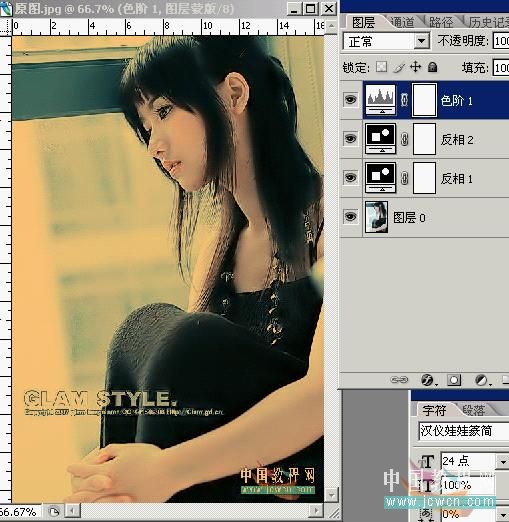This screenshot has width=509, height=522.
Task: Switch to the 段落 tab
Action: (x=474, y=410)
